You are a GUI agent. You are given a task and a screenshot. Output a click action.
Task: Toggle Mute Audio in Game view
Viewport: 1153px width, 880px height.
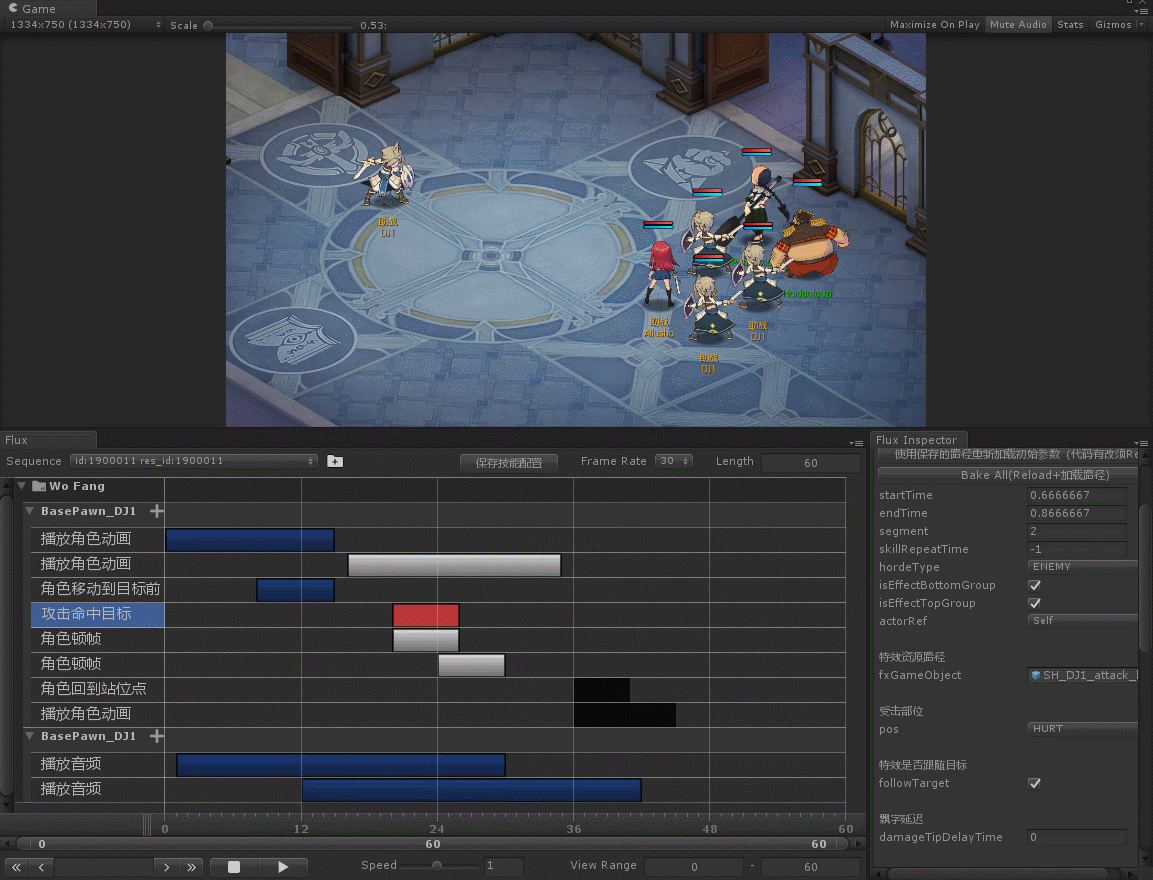point(1018,24)
